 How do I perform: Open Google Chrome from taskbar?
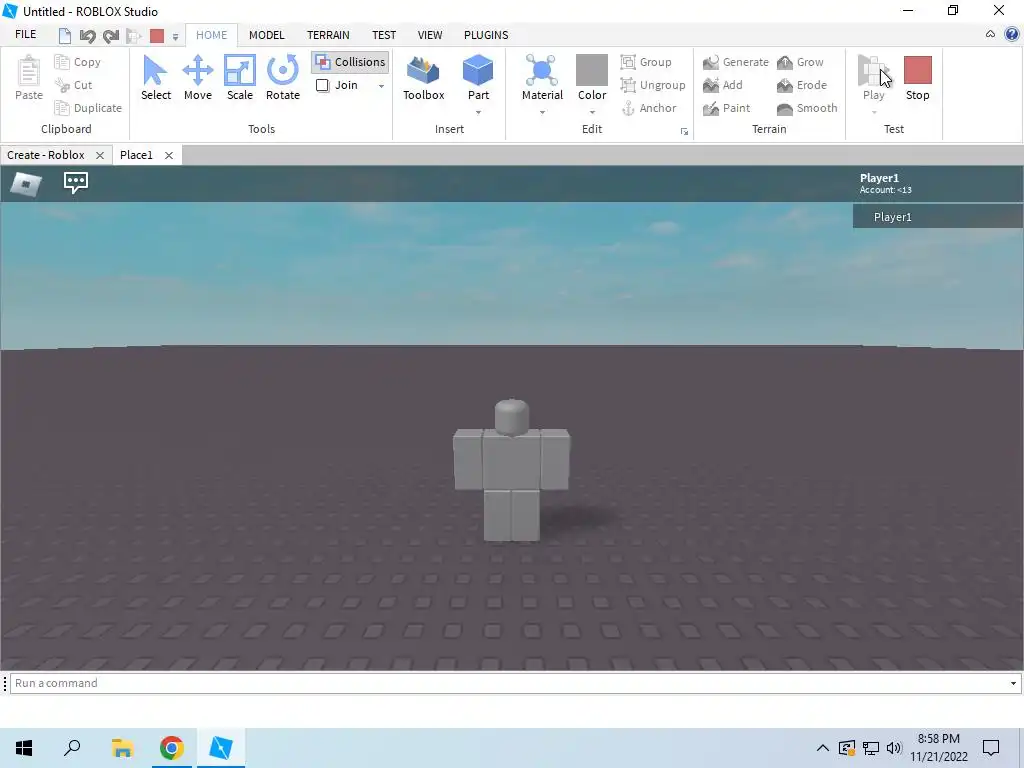click(x=172, y=748)
